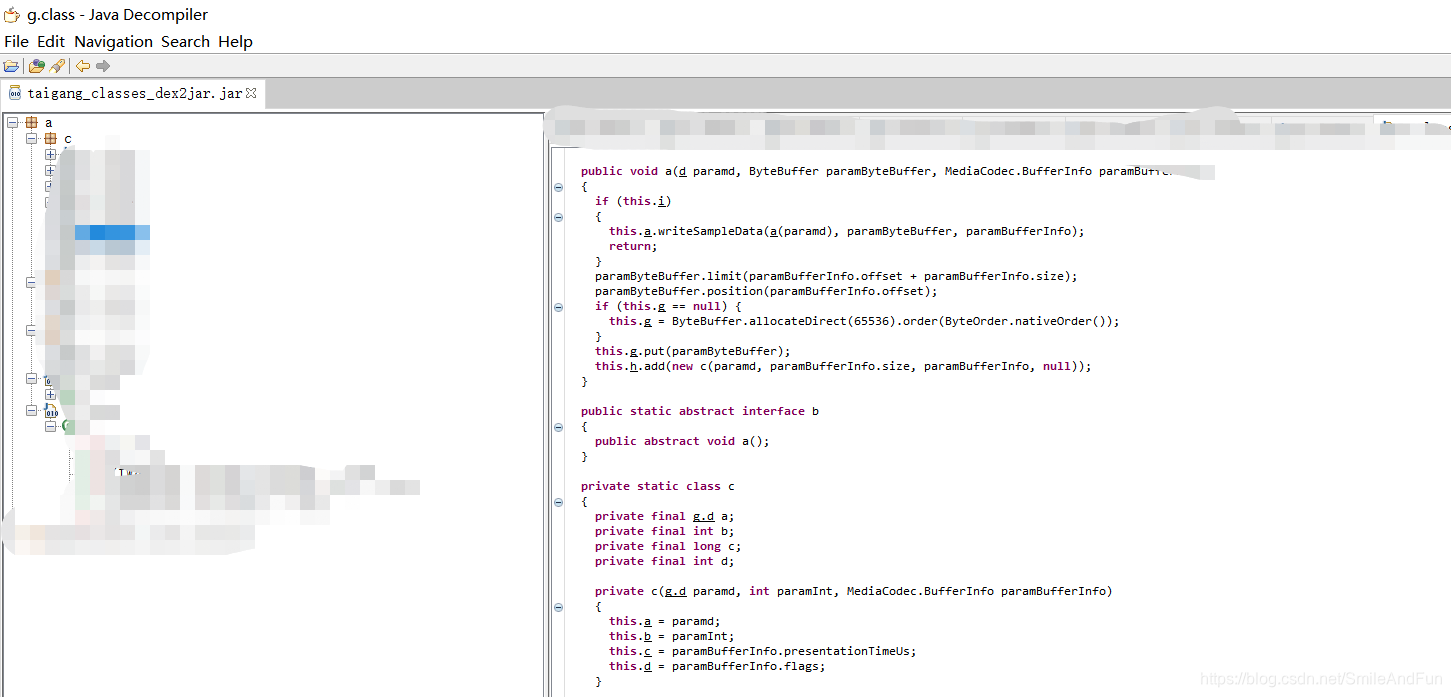Follow the g.d link in field declaration
Viewport: 1451px width, 697px height.
click(x=703, y=516)
